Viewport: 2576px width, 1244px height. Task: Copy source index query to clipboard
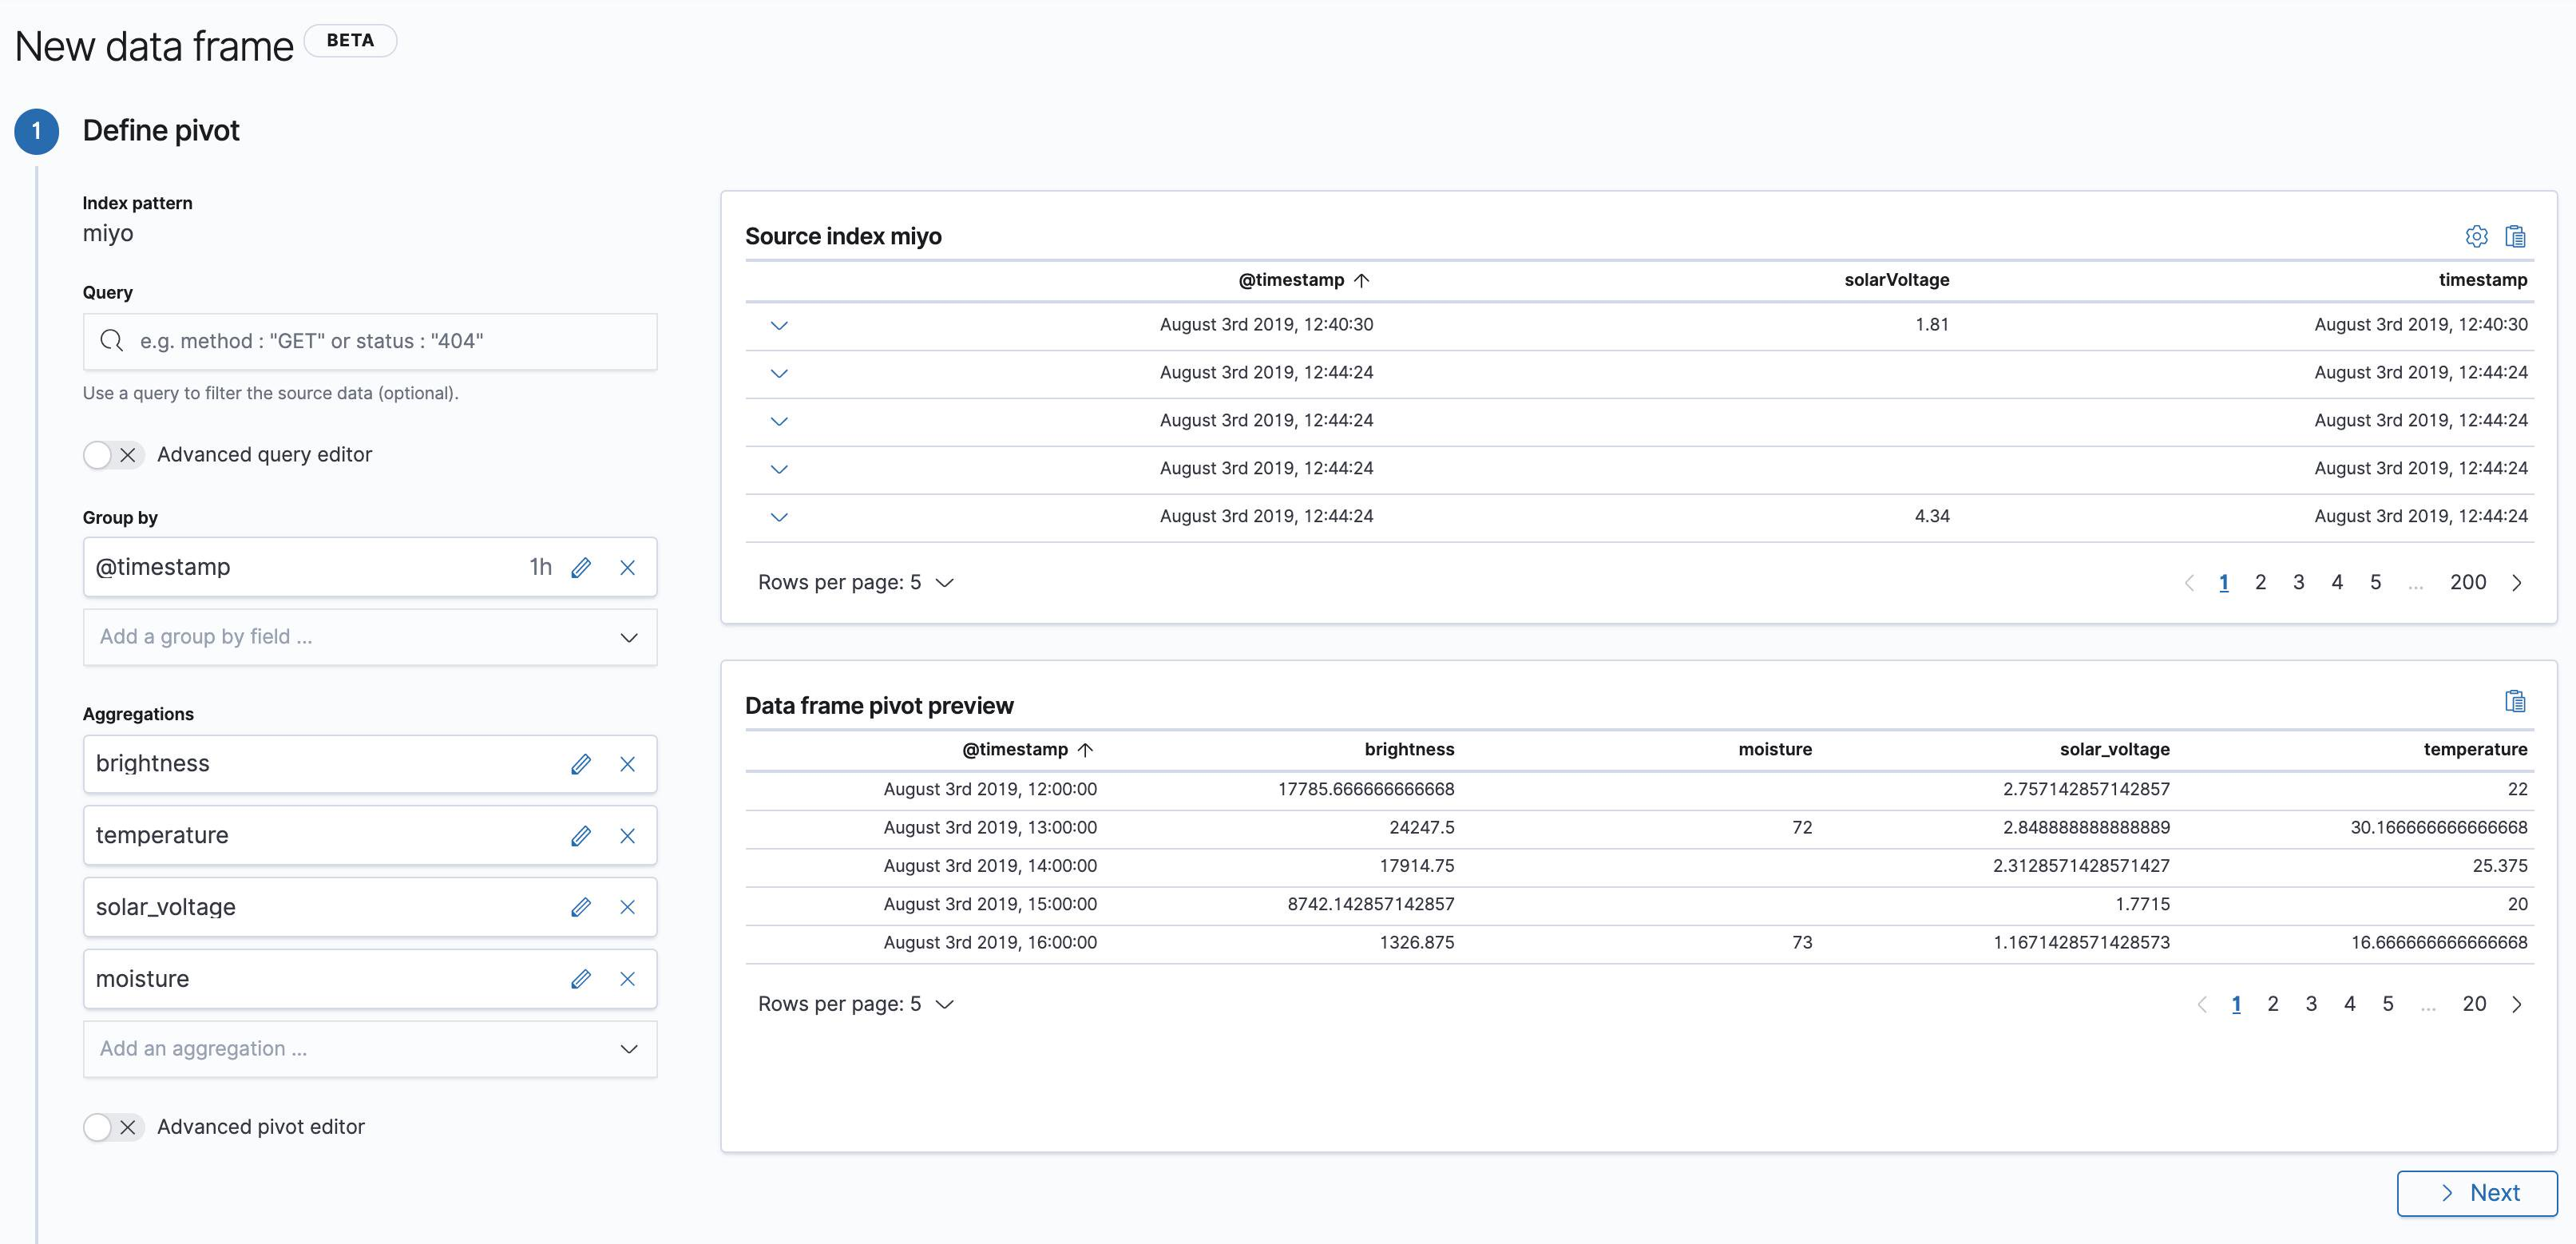2515,236
